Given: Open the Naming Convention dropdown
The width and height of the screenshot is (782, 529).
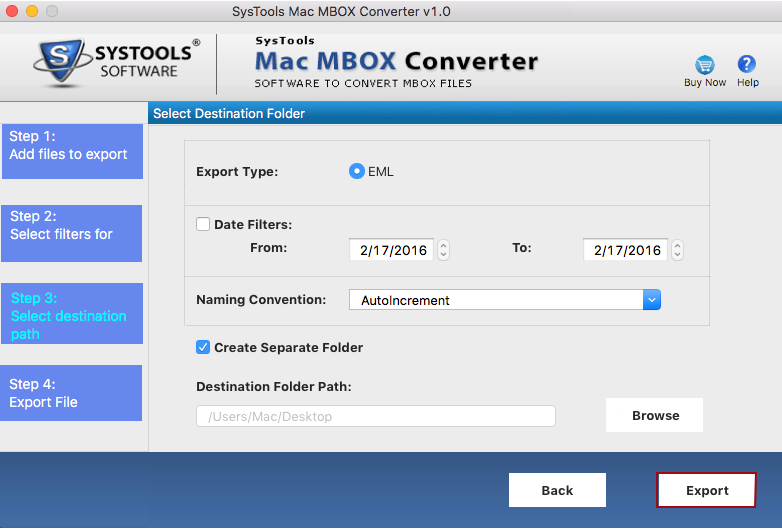Looking at the screenshot, I should 505,300.
